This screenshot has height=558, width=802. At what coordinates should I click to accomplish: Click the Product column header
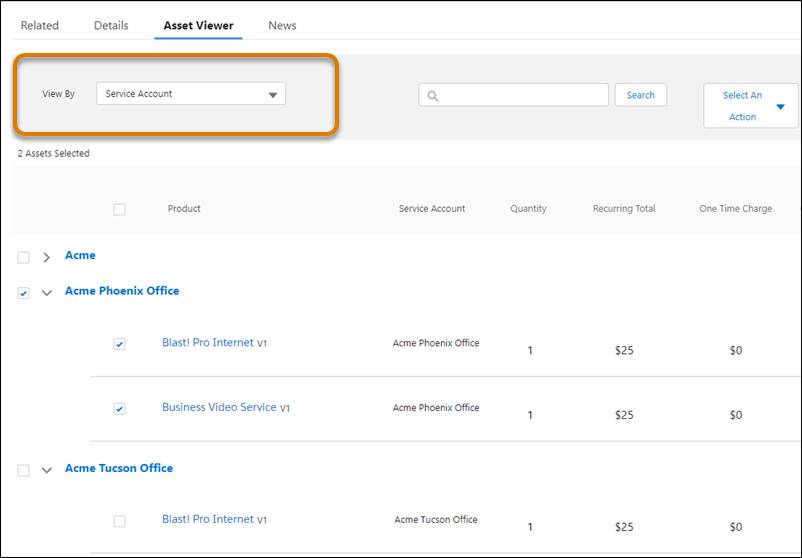point(184,209)
